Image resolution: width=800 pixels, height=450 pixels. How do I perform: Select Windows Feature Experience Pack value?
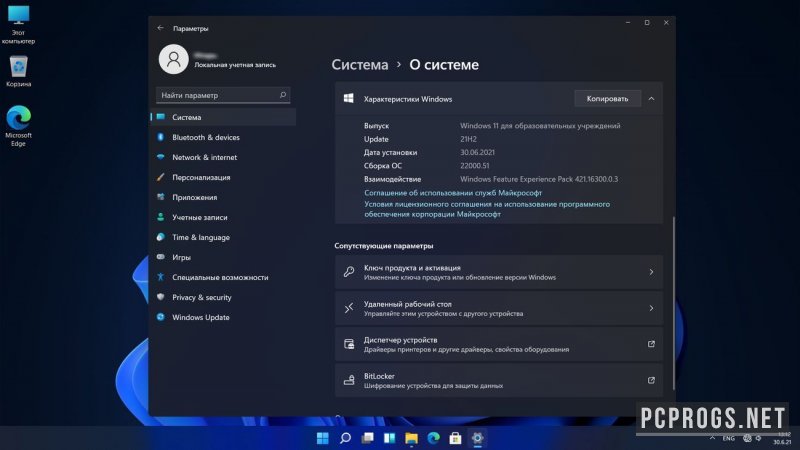(539, 179)
